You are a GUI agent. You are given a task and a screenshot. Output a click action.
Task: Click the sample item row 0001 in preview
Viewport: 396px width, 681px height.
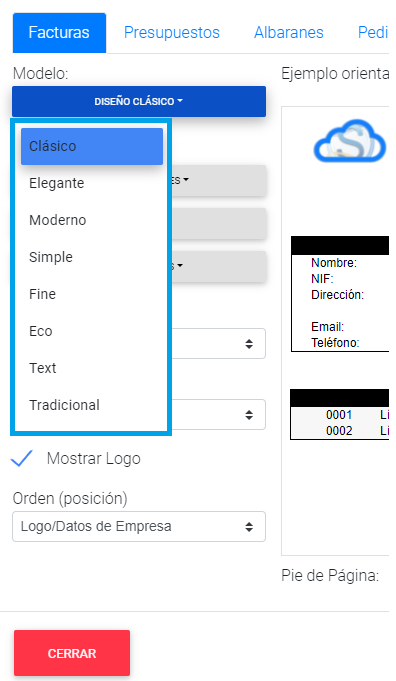pos(340,415)
